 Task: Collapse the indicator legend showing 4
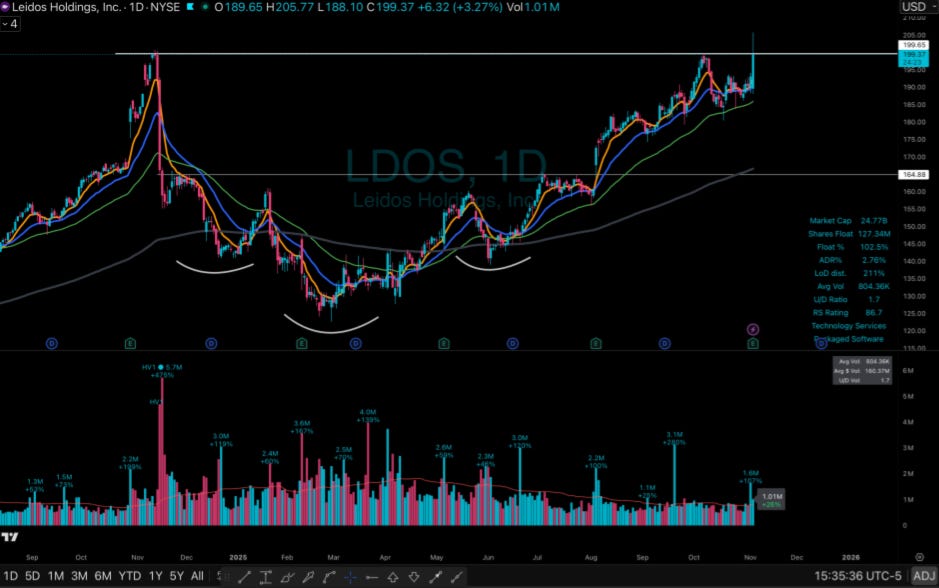coord(10,24)
